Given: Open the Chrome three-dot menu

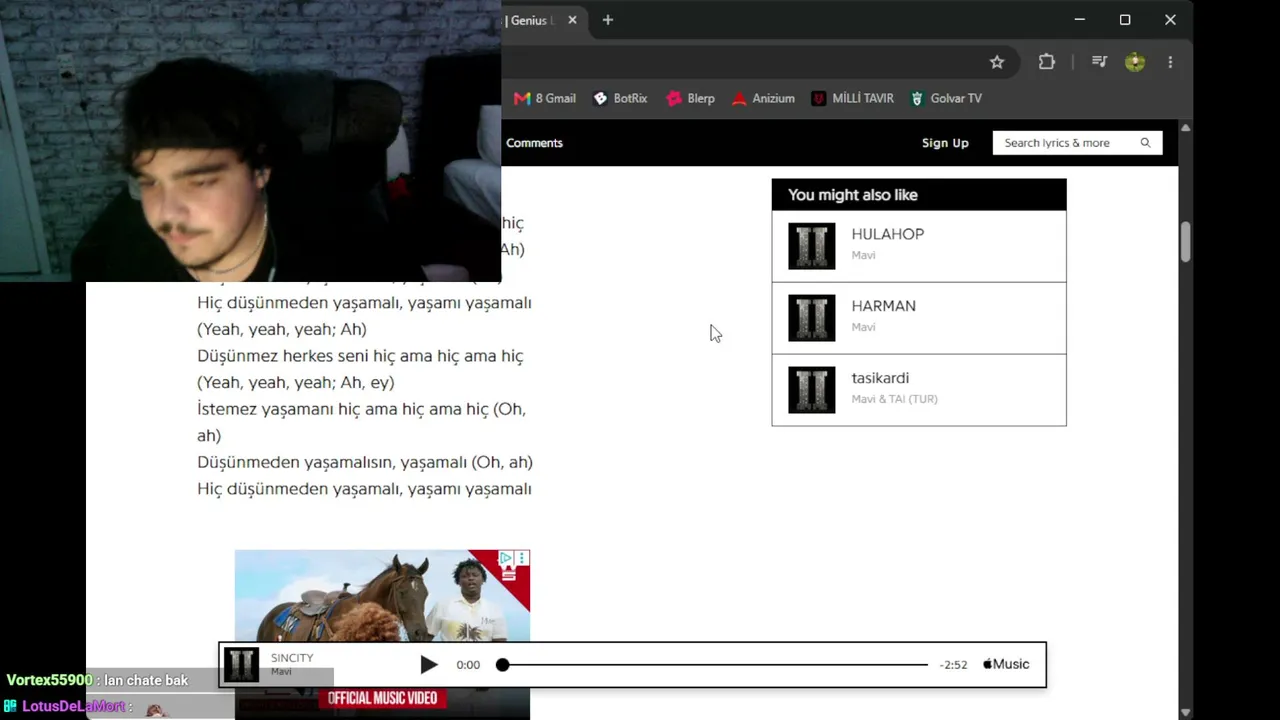Looking at the screenshot, I should pyautogui.click(x=1170, y=62).
